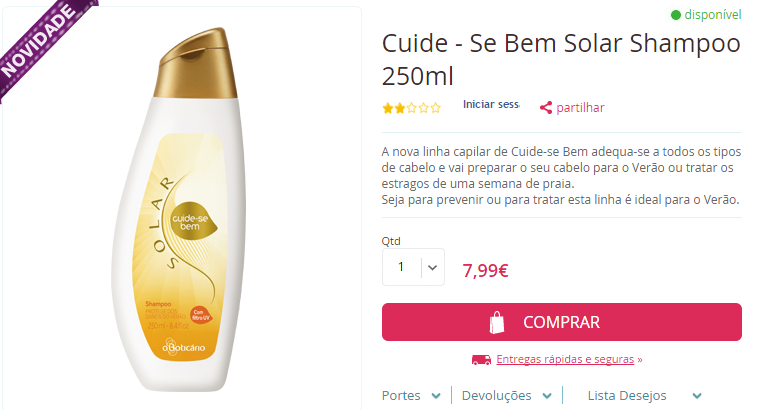Open Entregas rápidas e seguras link

pyautogui.click(x=565, y=359)
